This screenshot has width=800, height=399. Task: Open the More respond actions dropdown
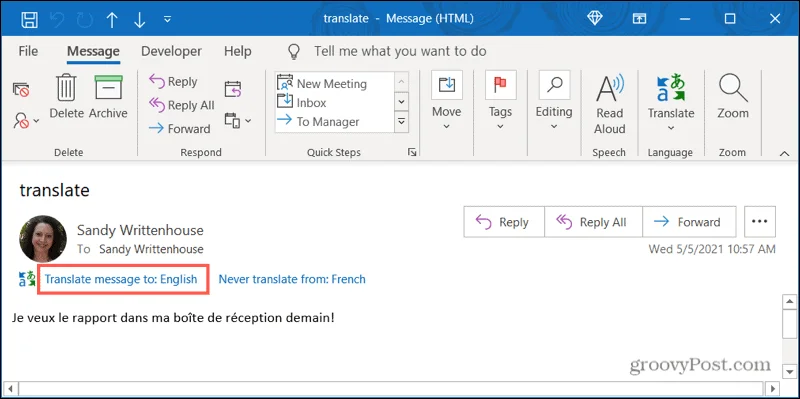pyautogui.click(x=238, y=121)
